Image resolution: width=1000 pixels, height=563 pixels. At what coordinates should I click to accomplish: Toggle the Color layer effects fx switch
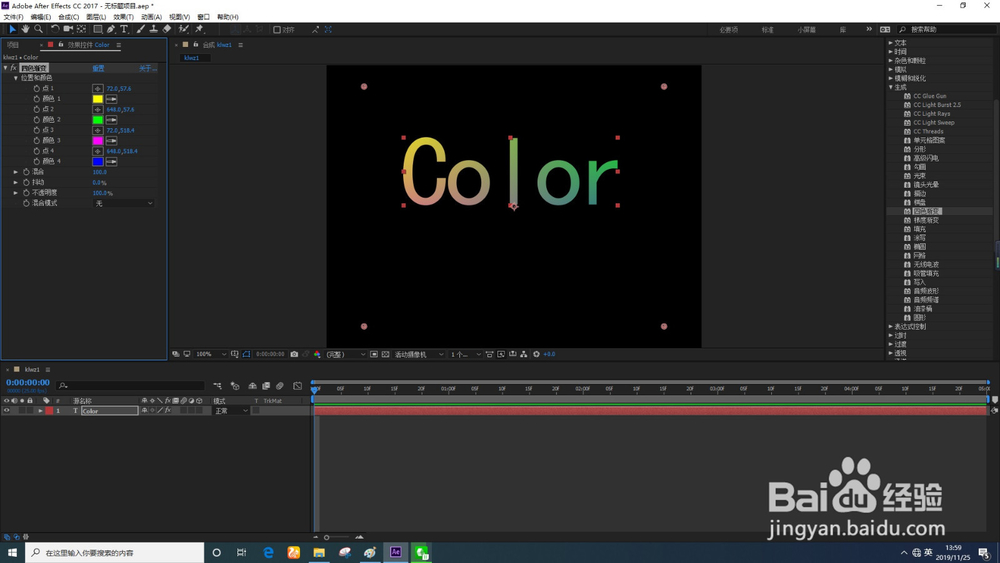tap(168, 411)
